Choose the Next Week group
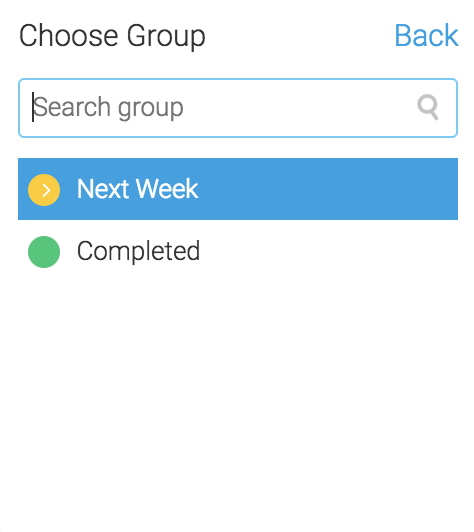474x532 pixels. coord(238,189)
